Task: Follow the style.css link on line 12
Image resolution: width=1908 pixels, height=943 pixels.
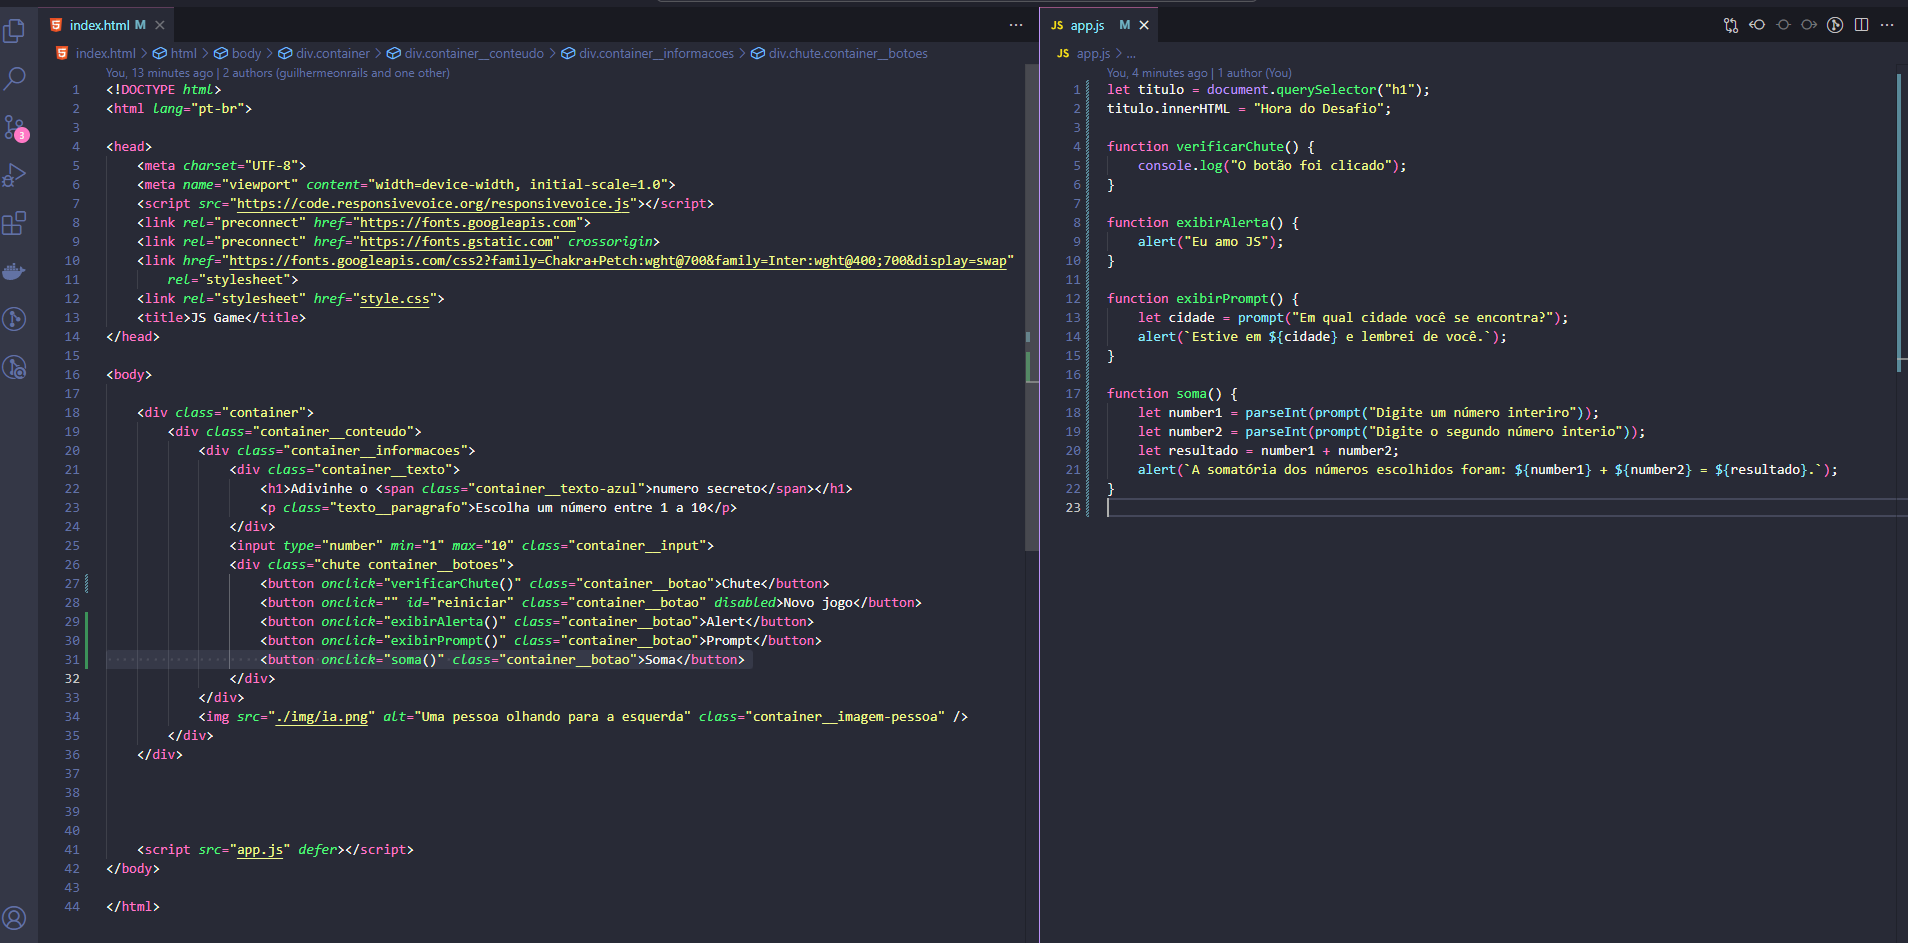Action: point(394,299)
